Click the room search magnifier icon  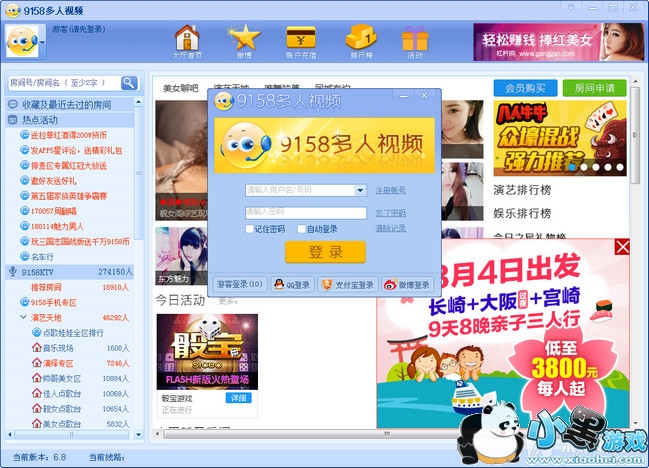click(x=129, y=83)
